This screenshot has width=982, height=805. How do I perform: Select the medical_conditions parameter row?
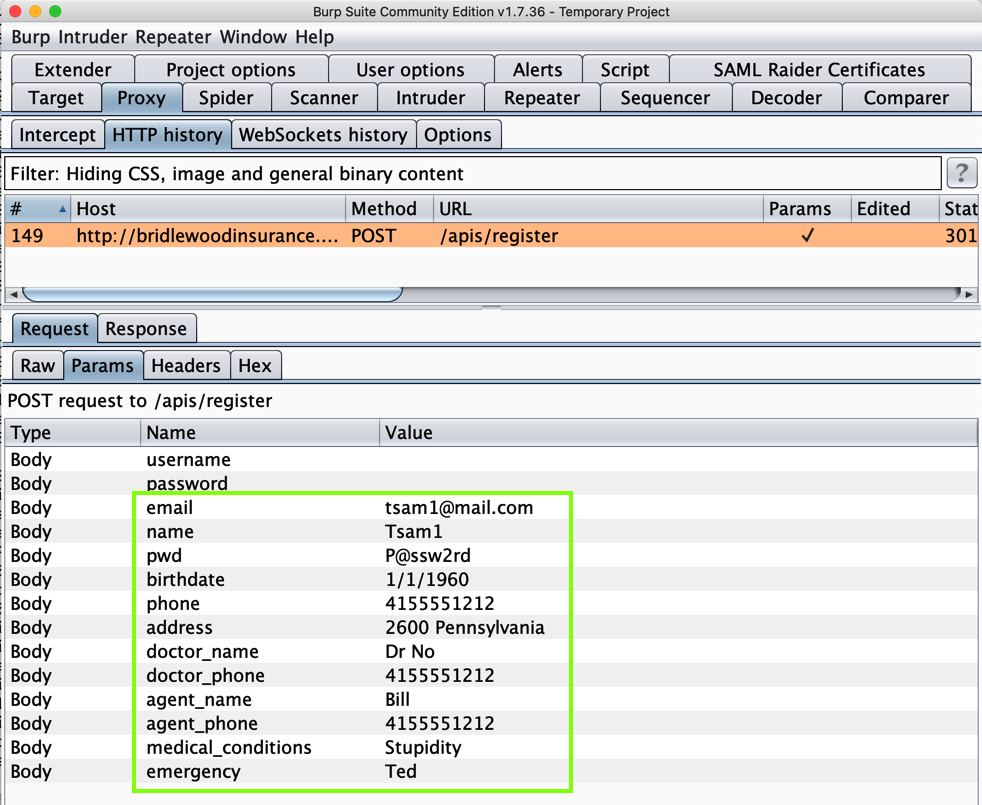pyautogui.click(x=229, y=748)
